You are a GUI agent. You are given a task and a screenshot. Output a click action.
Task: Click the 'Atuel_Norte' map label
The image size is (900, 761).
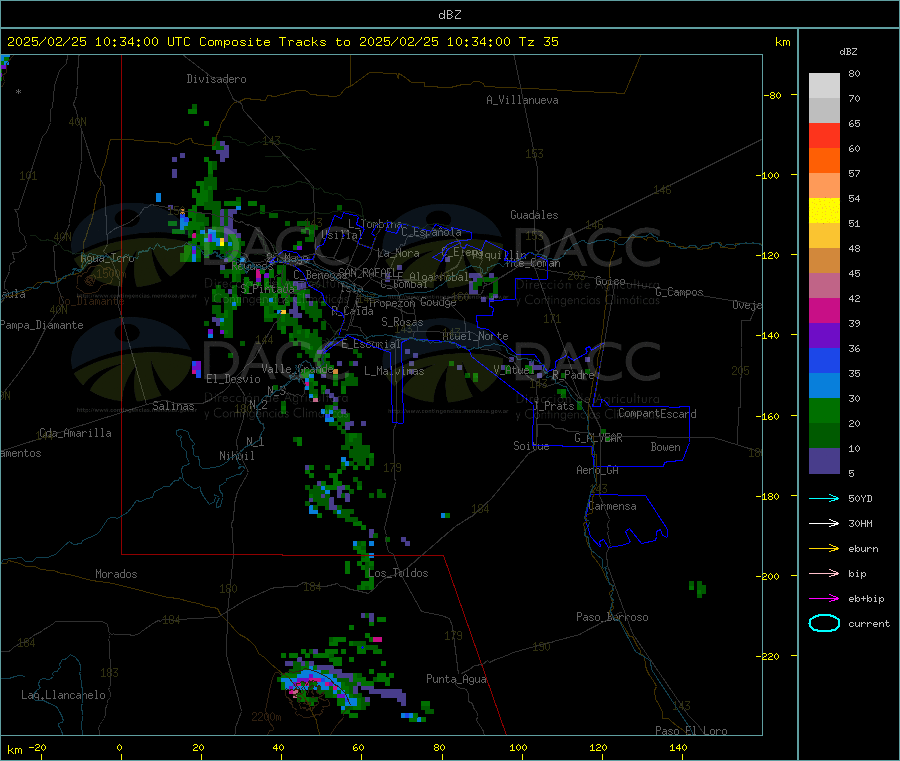(475, 336)
